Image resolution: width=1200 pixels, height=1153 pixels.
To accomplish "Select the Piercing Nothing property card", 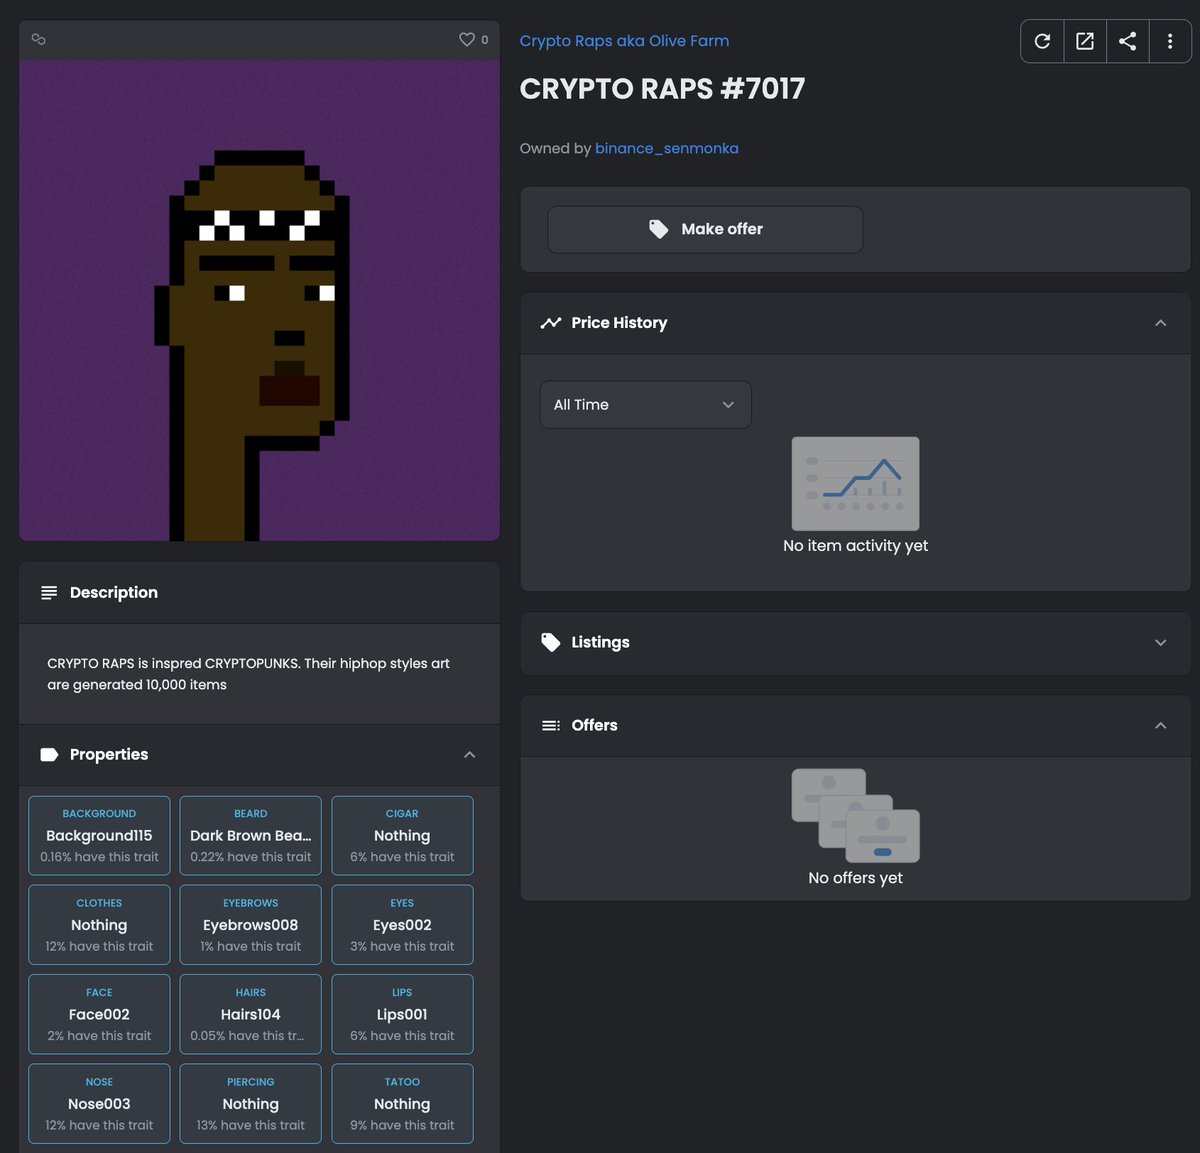I will (250, 1104).
